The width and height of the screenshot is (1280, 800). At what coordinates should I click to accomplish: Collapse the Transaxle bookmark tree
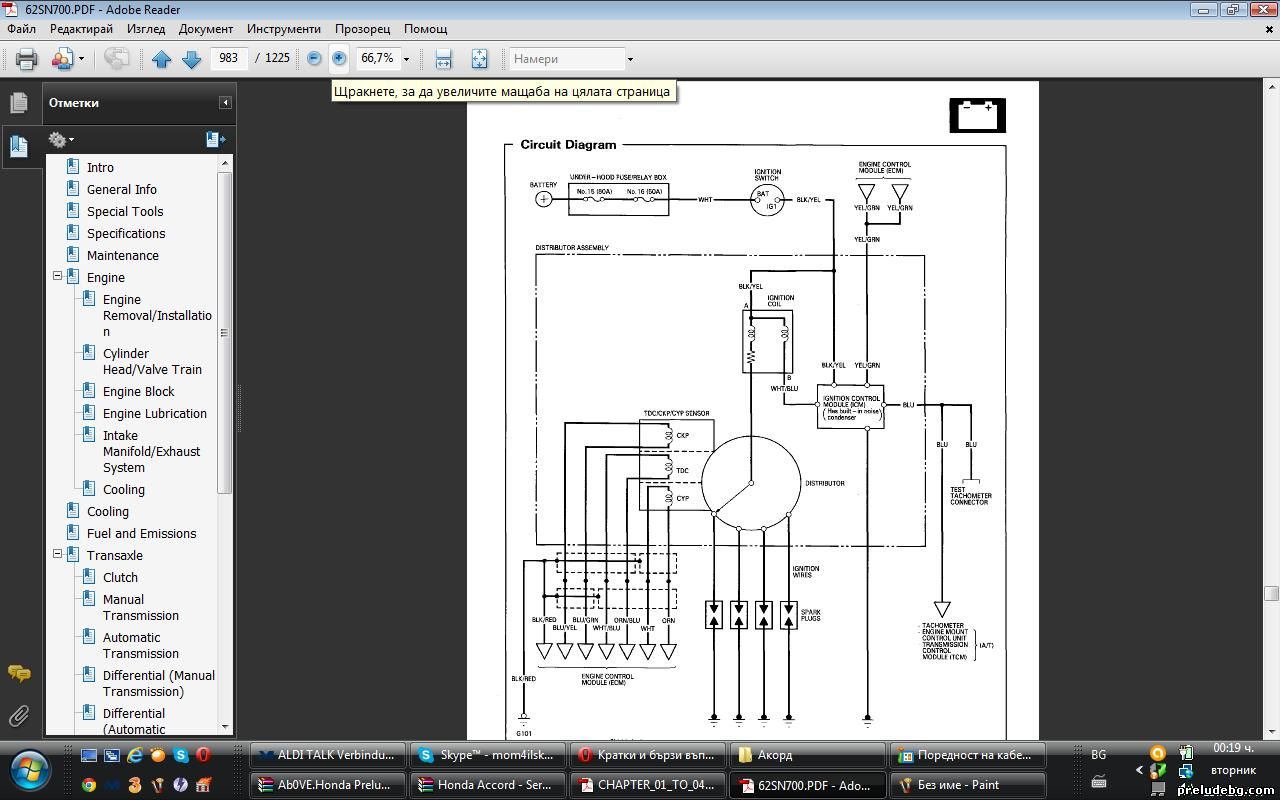tap(57, 555)
